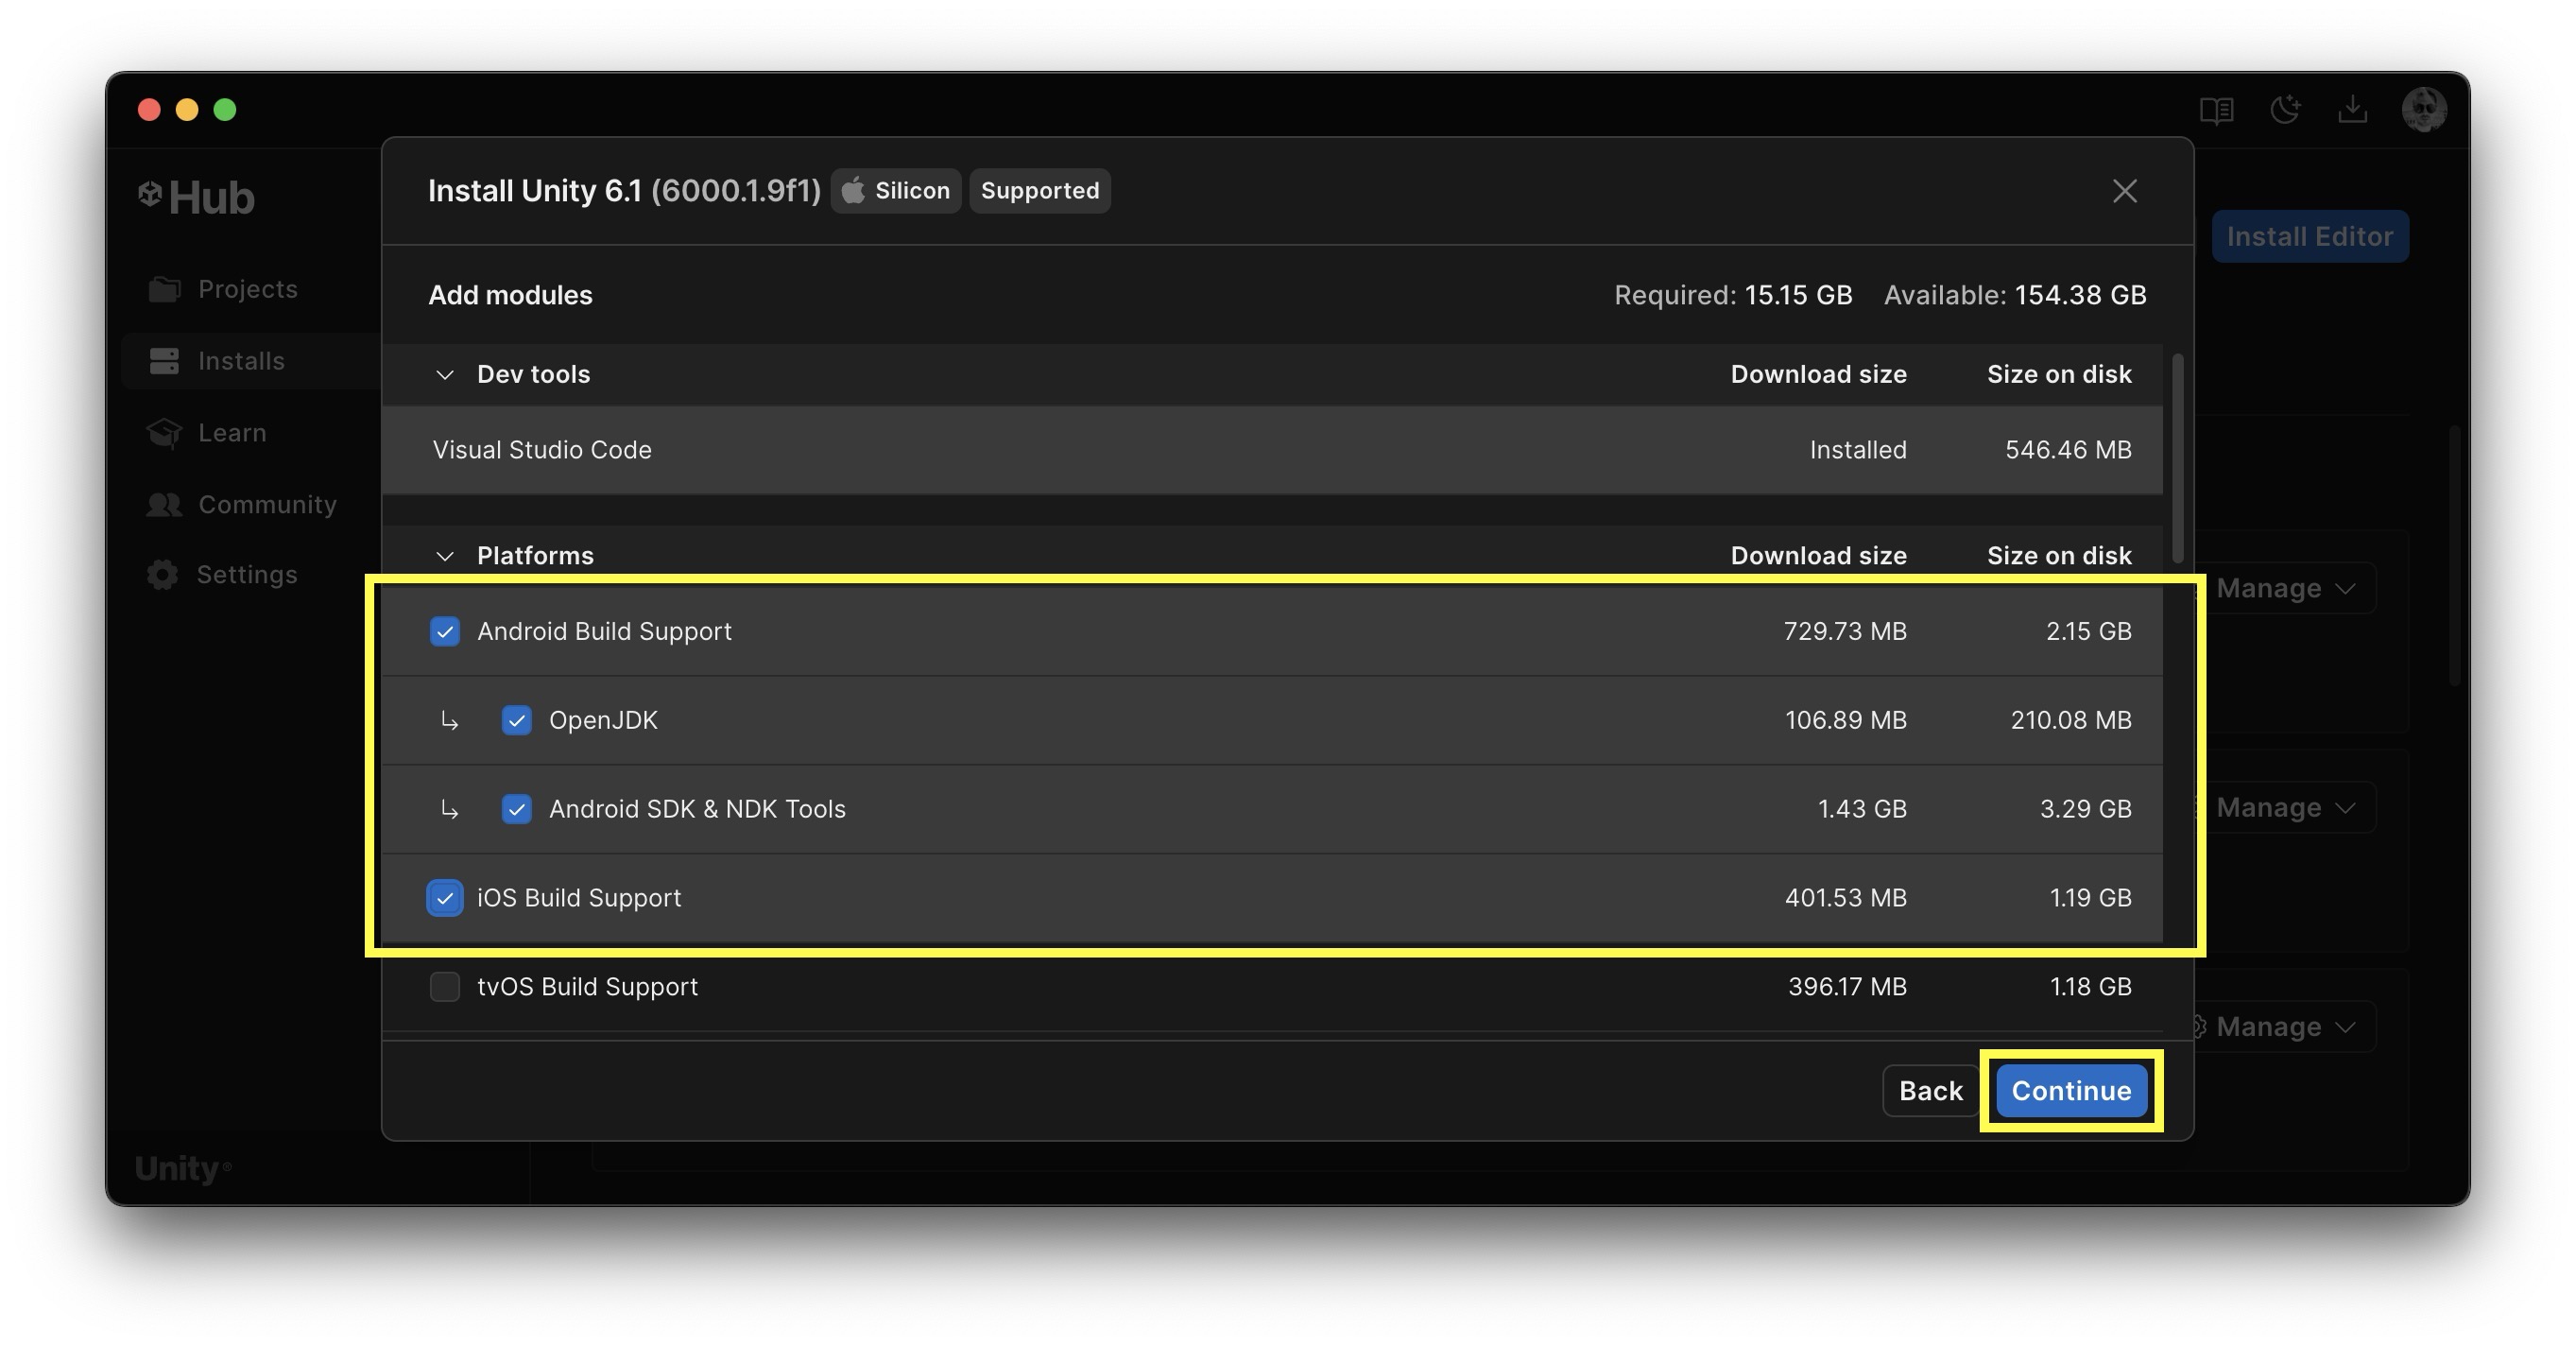This screenshot has width=2576, height=1346.
Task: Open the user account avatar
Action: click(2423, 109)
